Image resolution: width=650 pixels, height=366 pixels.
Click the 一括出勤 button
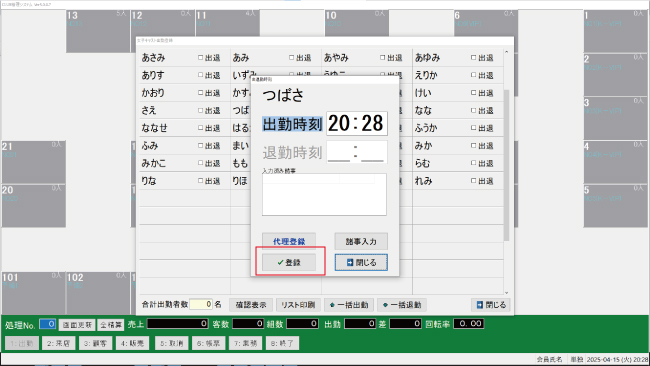point(349,305)
